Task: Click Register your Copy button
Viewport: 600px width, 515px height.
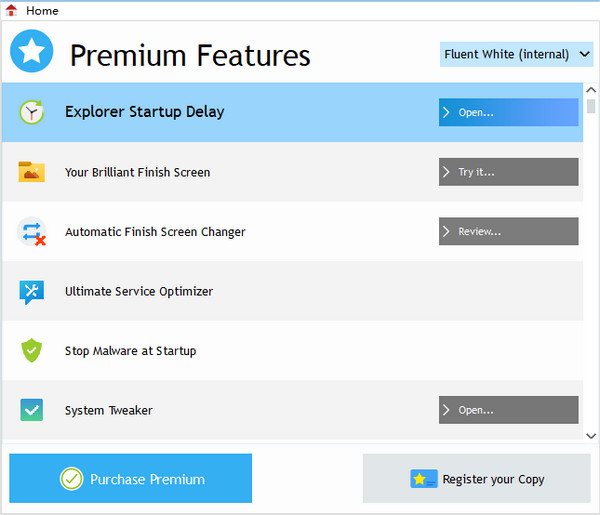Action: [x=477, y=479]
